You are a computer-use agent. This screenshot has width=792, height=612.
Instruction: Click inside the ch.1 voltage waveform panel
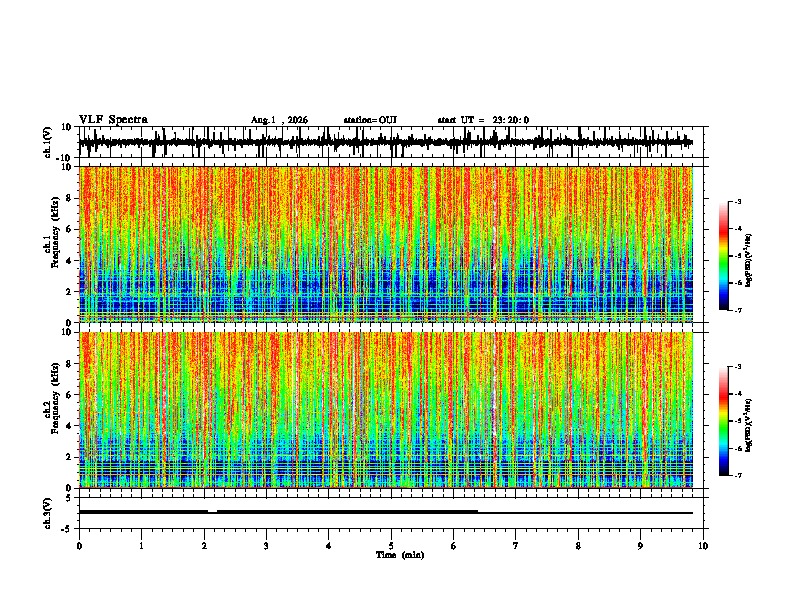click(x=393, y=142)
